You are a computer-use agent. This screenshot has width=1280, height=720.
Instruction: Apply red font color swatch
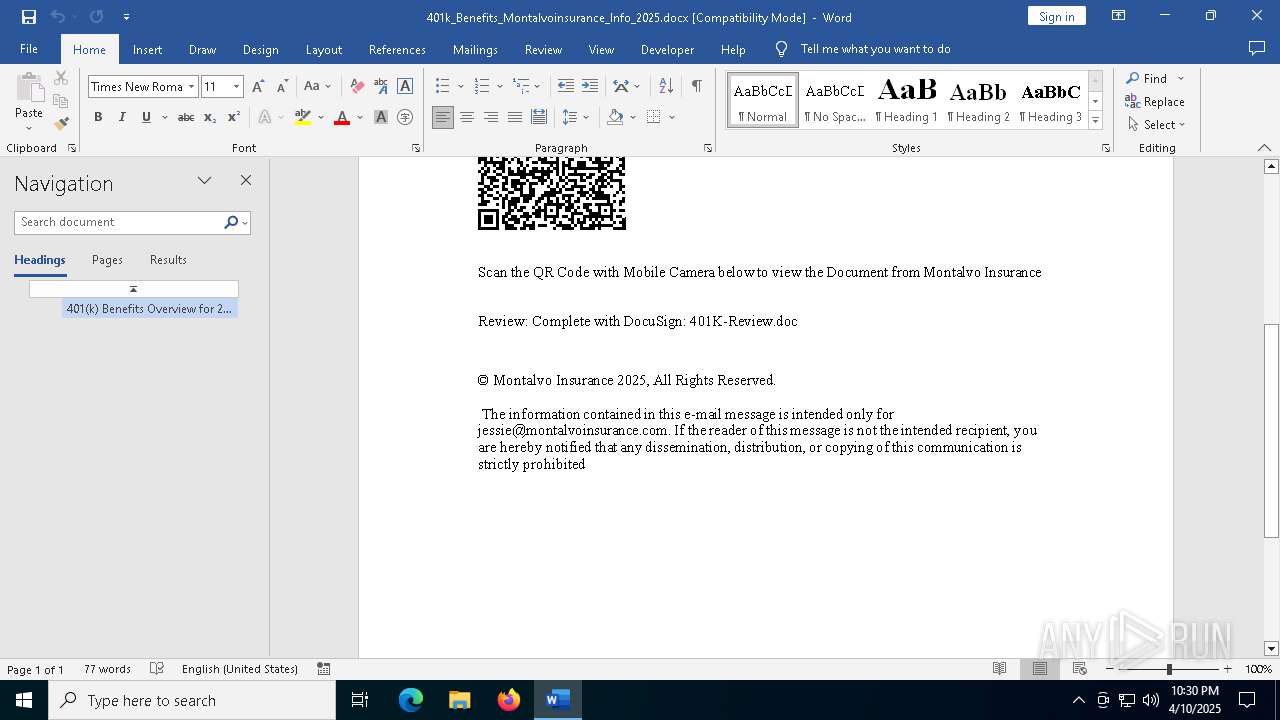tap(342, 118)
